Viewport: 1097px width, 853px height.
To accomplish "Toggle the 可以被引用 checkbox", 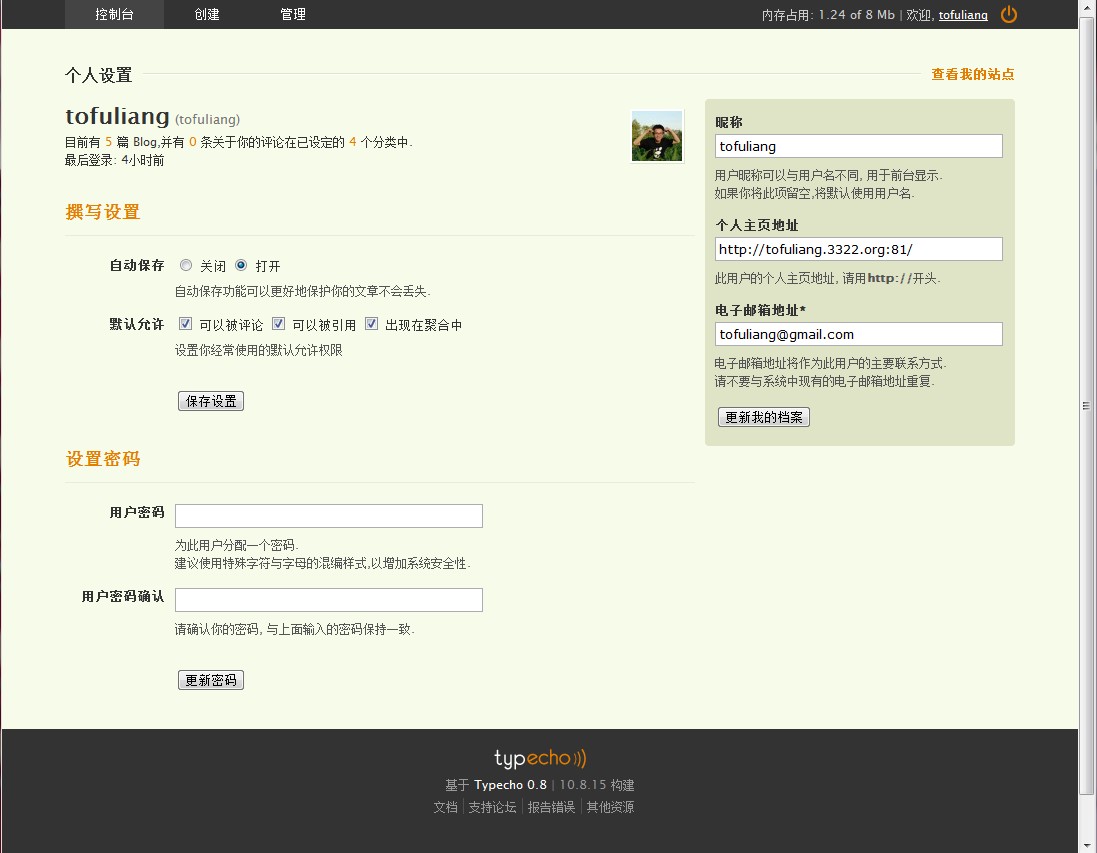I will coord(279,324).
